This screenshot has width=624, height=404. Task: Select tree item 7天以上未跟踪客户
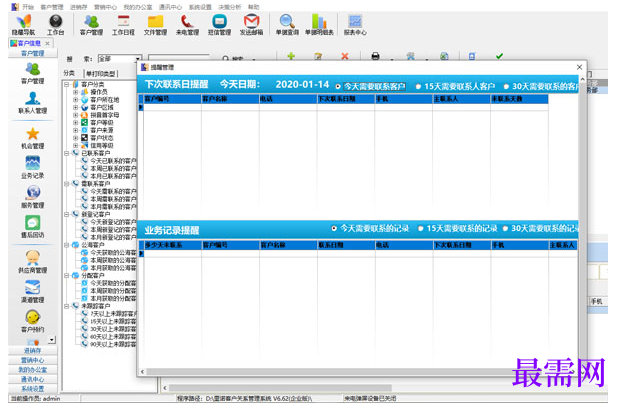click(113, 314)
